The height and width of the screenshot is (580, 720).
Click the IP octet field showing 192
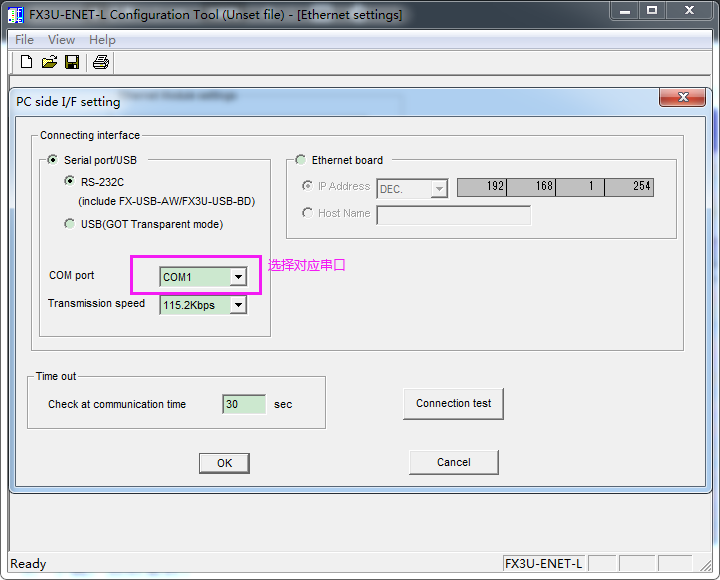tap(482, 187)
